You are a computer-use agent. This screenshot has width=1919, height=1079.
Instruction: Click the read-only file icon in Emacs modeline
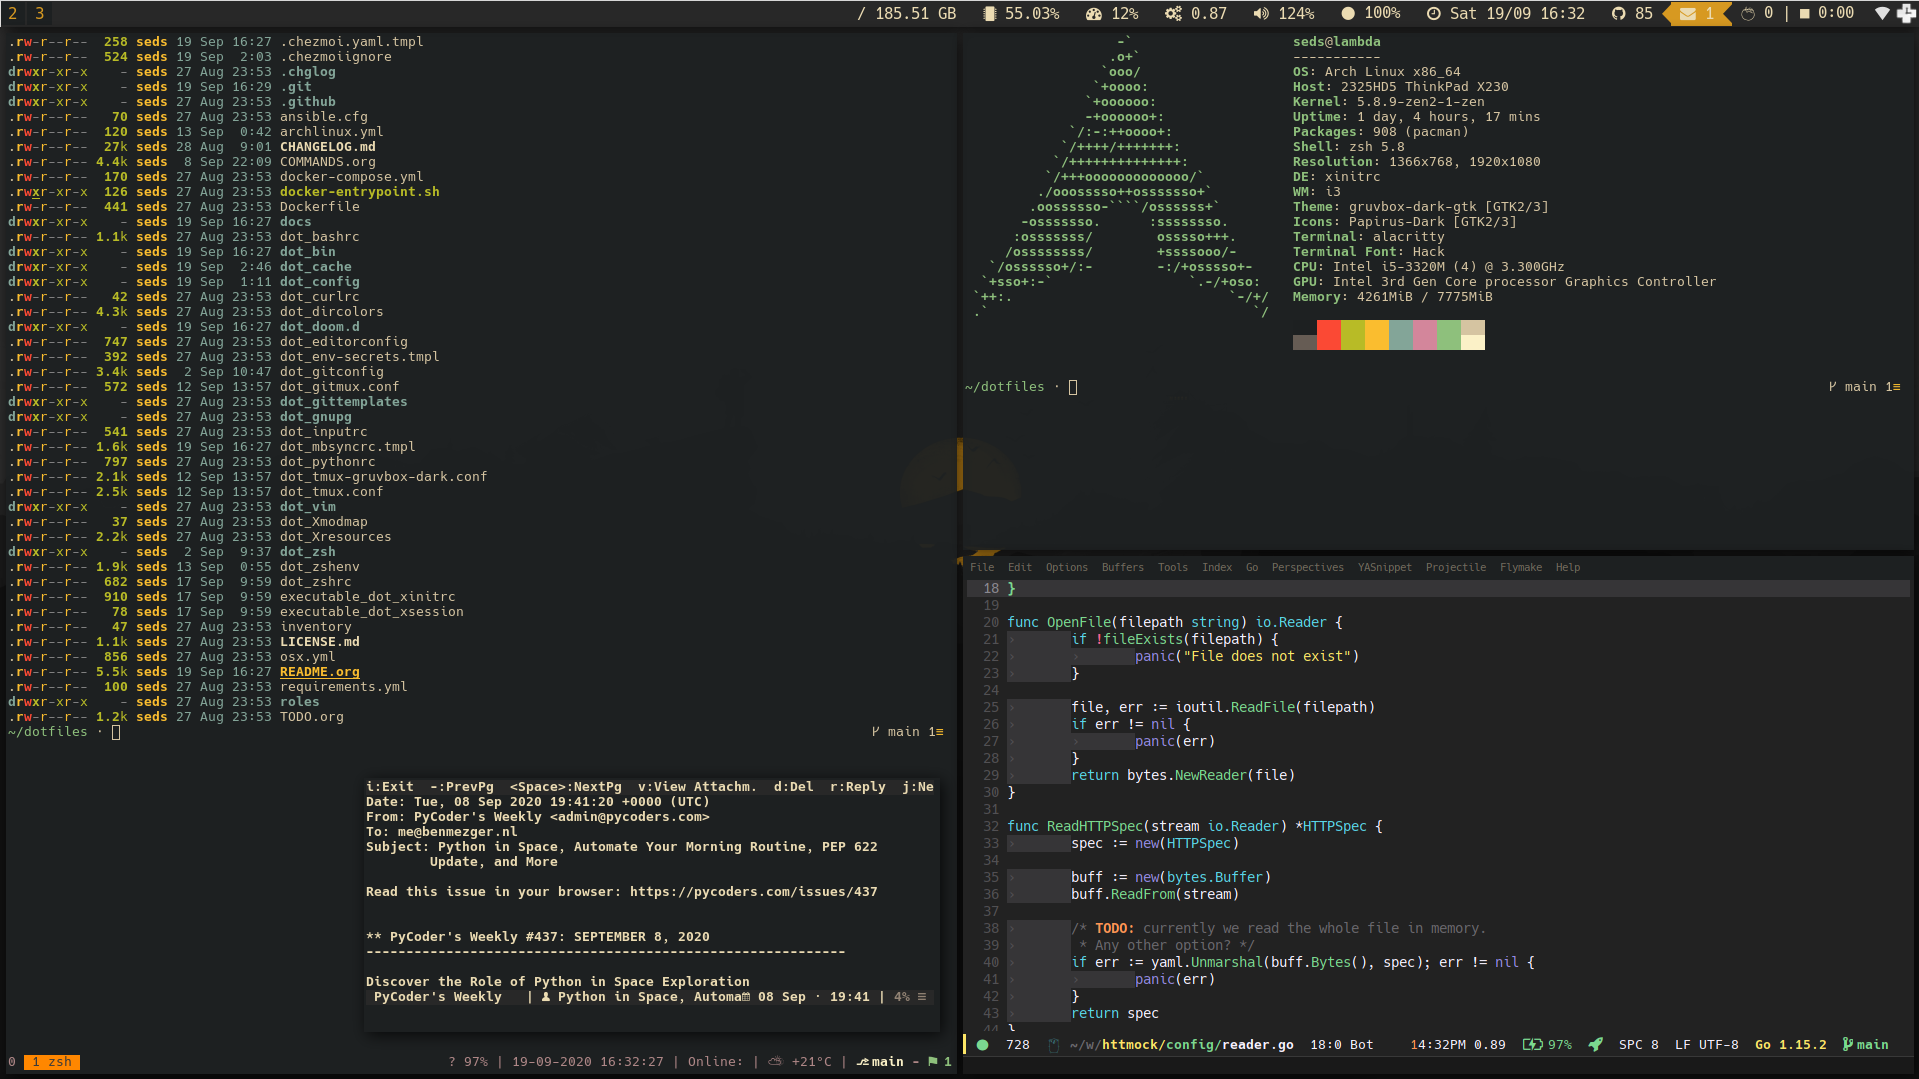(x=1053, y=1045)
